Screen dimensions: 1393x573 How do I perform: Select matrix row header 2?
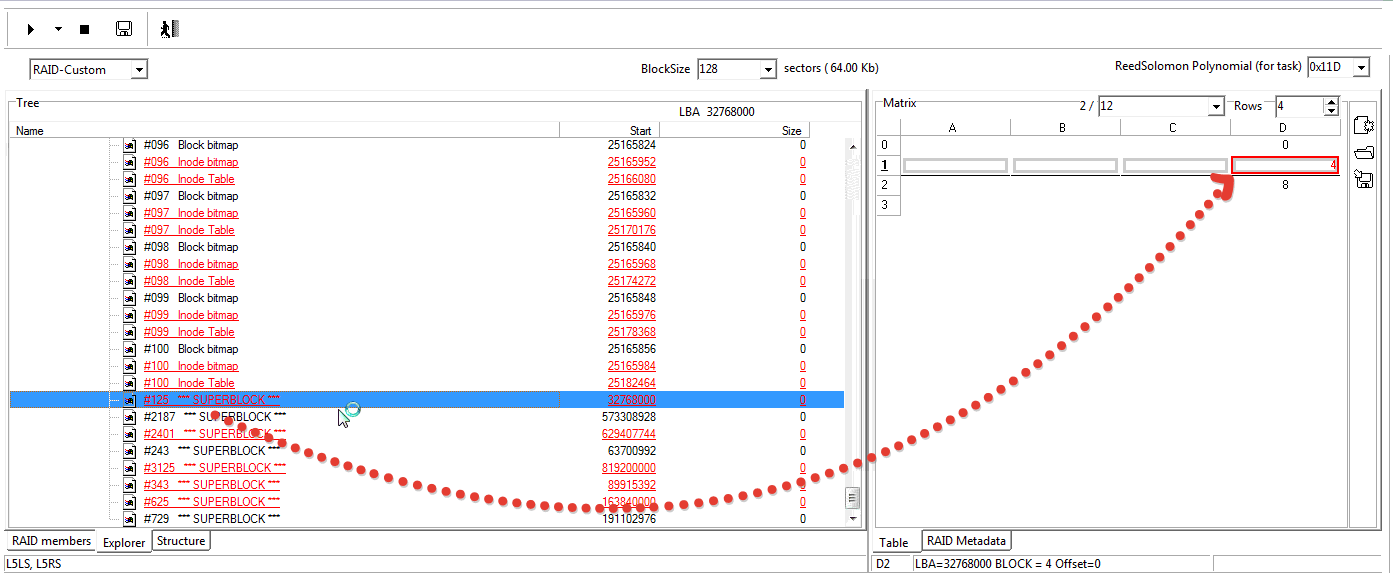tap(887, 185)
